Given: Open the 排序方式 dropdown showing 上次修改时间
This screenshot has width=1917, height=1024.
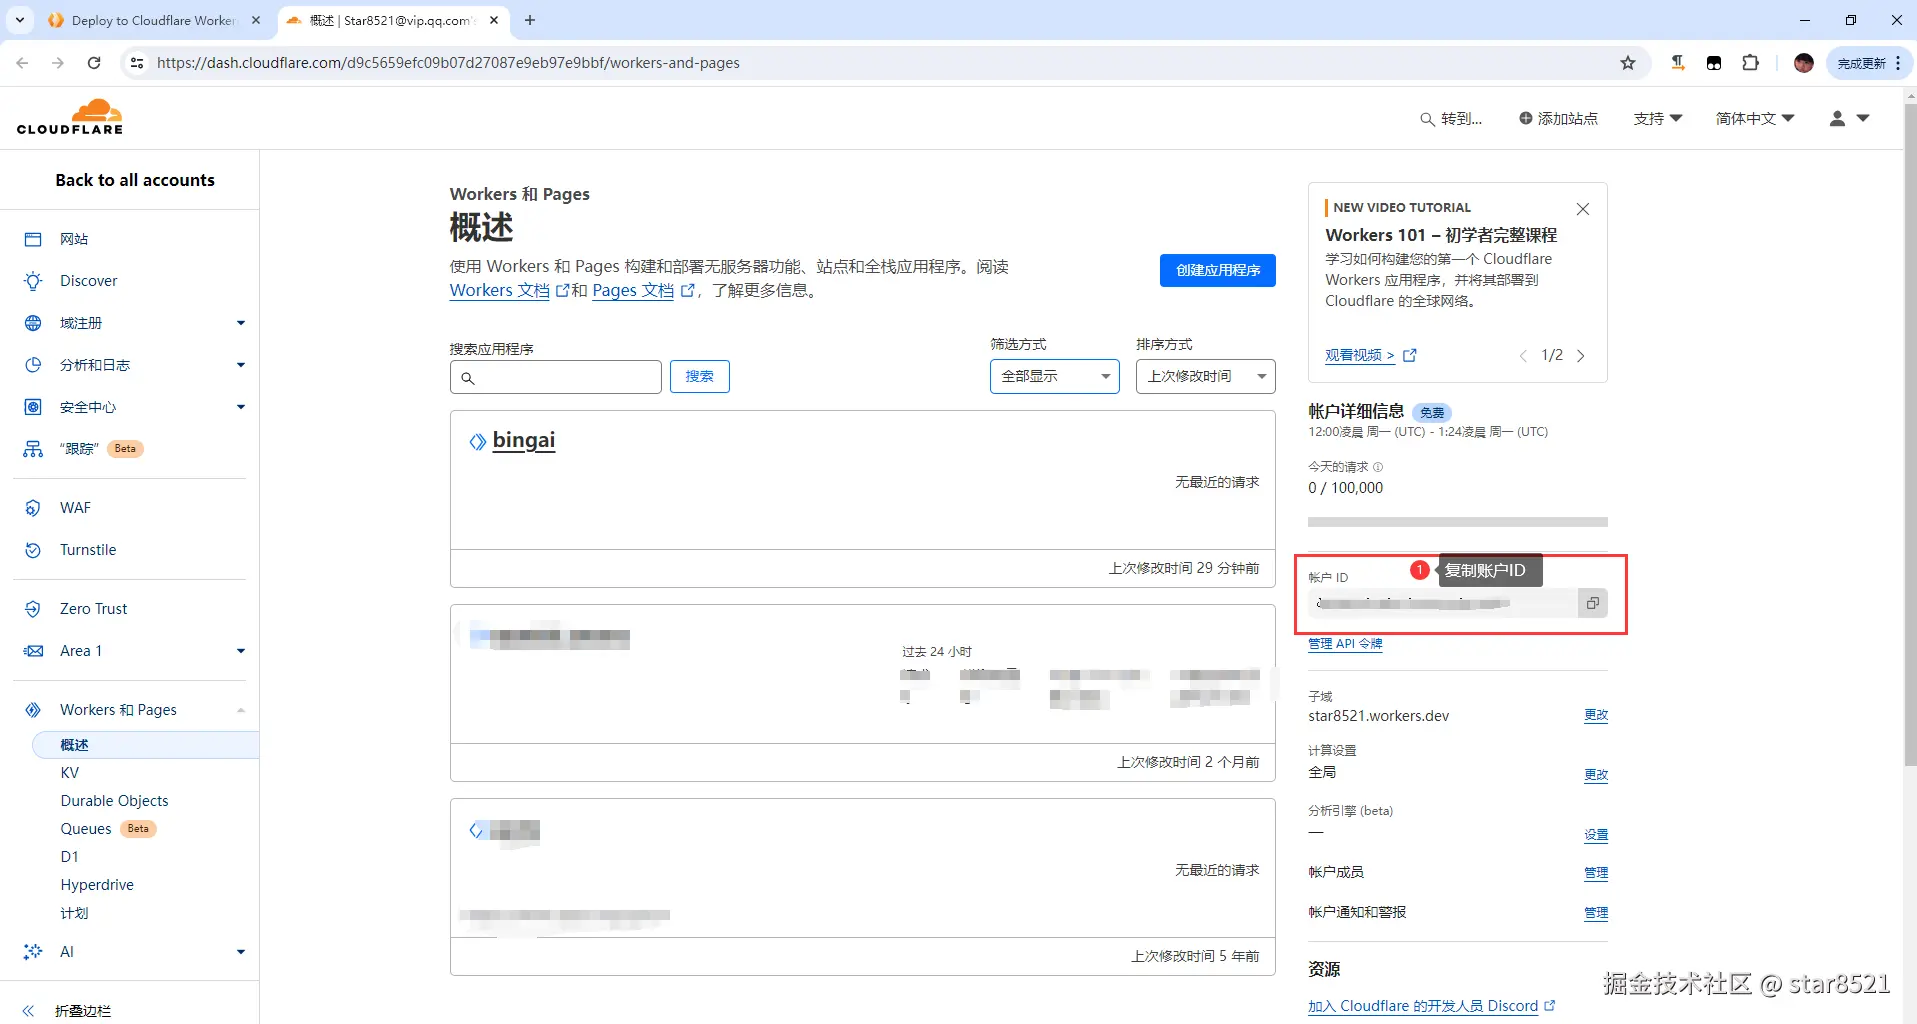Looking at the screenshot, I should [x=1206, y=376].
